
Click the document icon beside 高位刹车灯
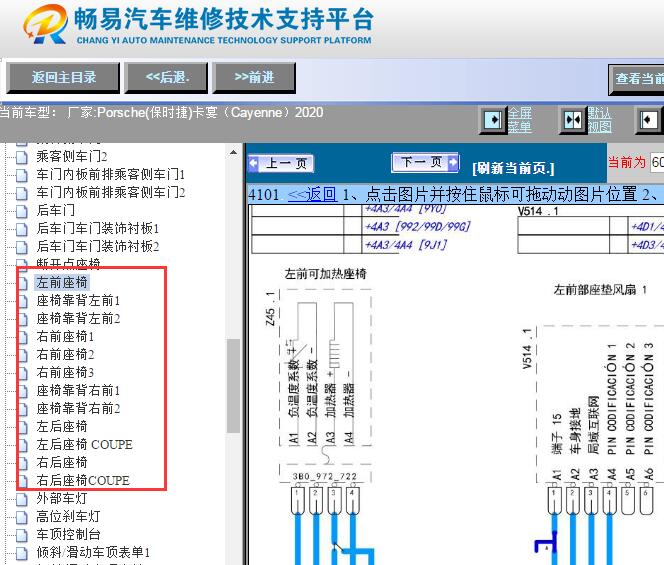(22, 517)
